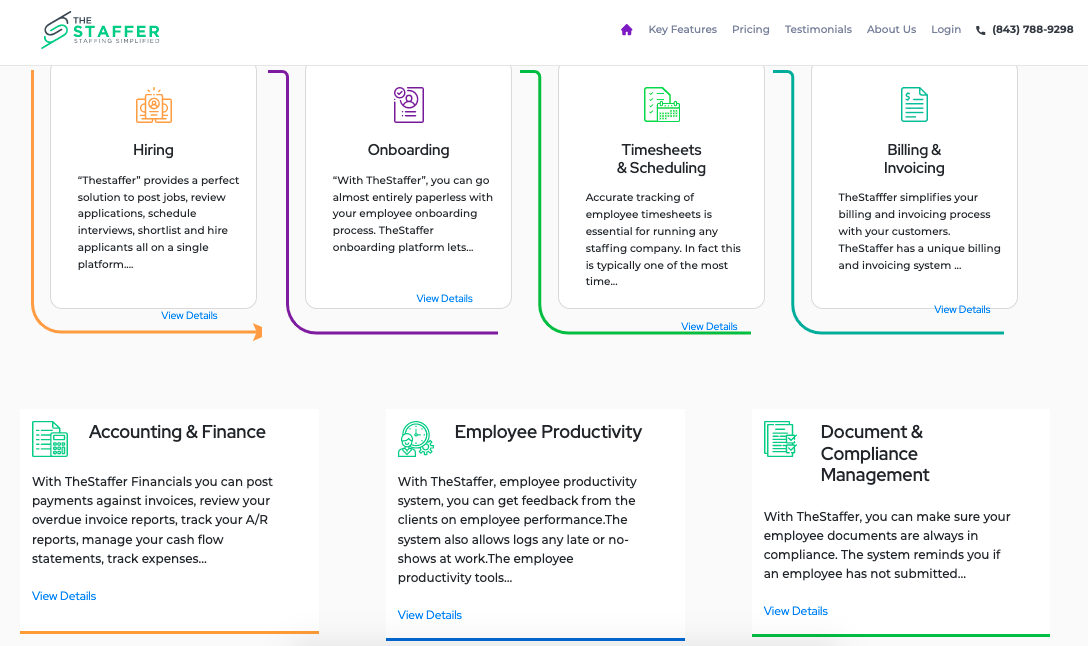The height and width of the screenshot is (646, 1088).
Task: Click the Accounting & Finance heading
Action: 177,432
